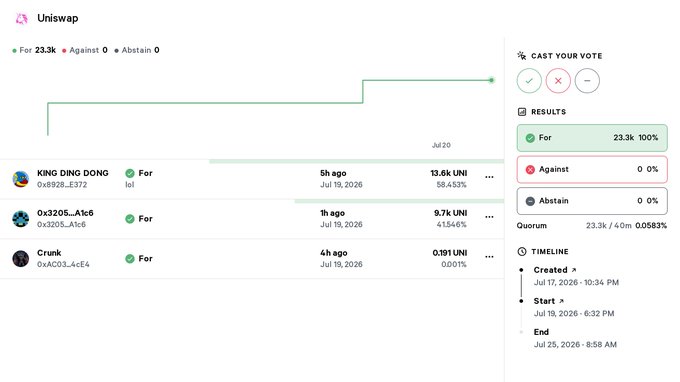Toggle the Abstain series in chart legend
680x382 pixels.
coord(137,50)
